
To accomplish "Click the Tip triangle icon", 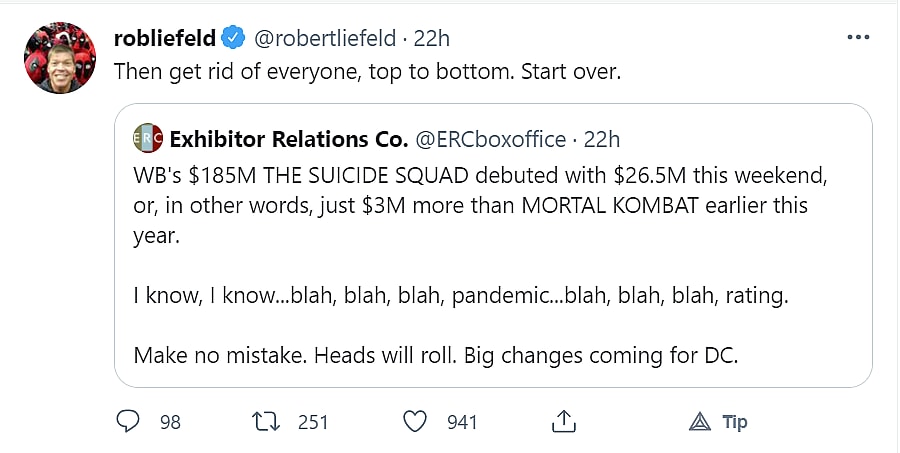I will (699, 422).
